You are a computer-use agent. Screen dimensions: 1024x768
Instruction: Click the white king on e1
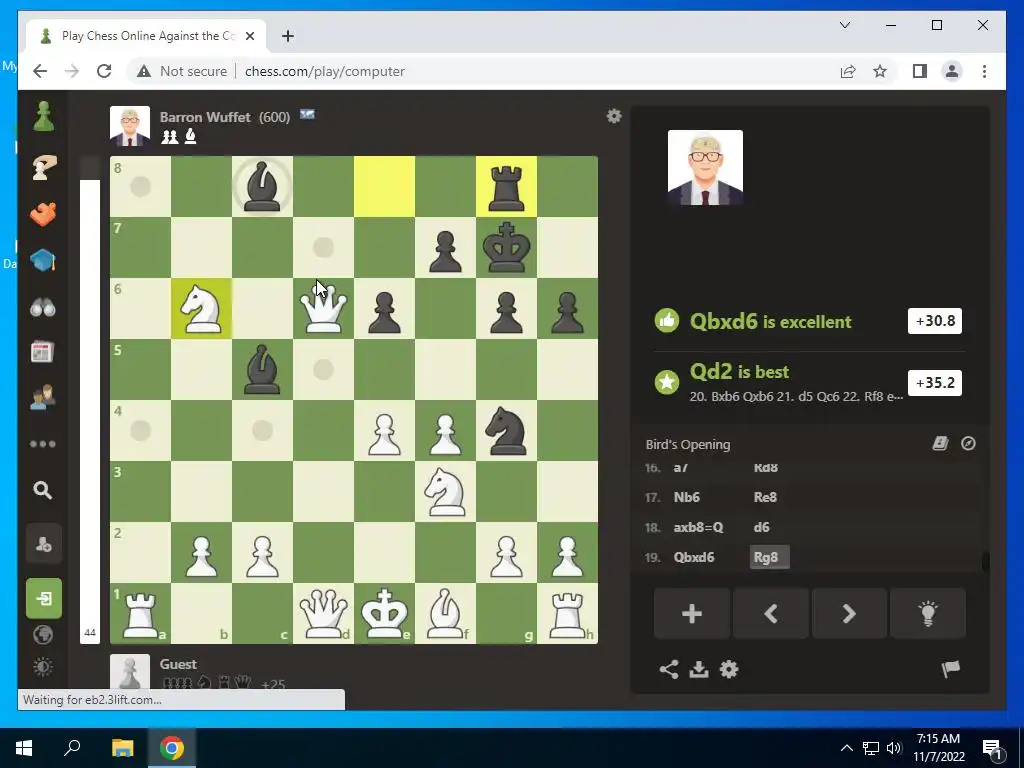[384, 613]
